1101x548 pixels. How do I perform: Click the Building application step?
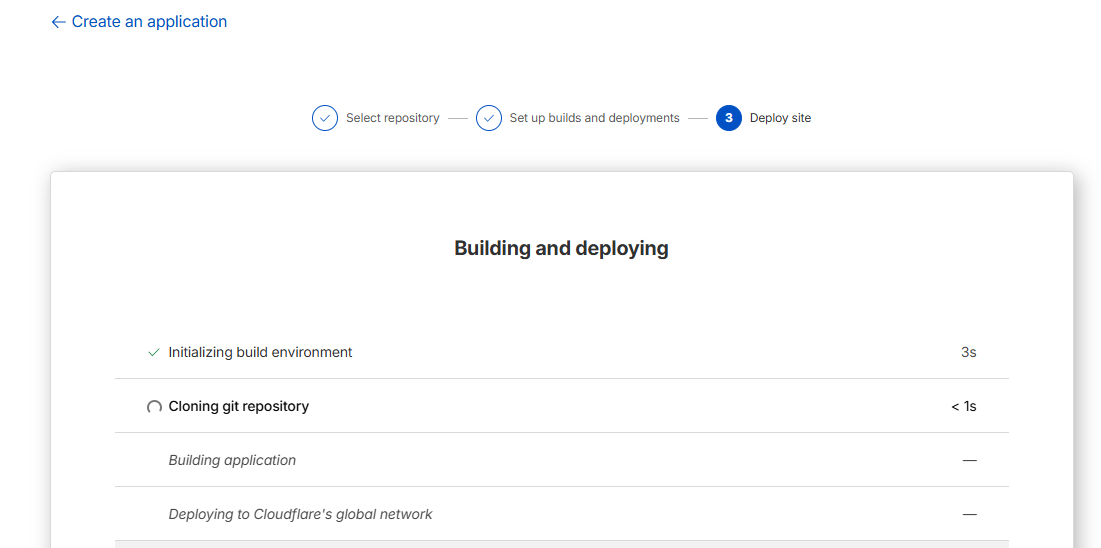[x=232, y=460]
